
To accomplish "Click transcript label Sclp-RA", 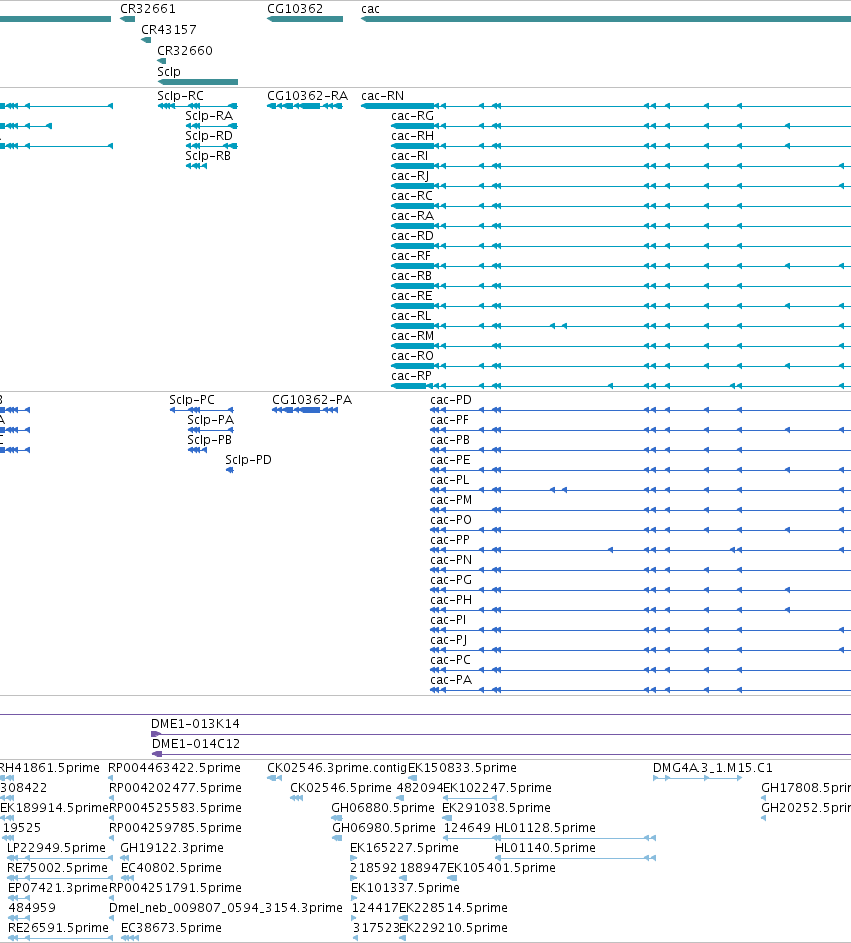I will coord(209,116).
